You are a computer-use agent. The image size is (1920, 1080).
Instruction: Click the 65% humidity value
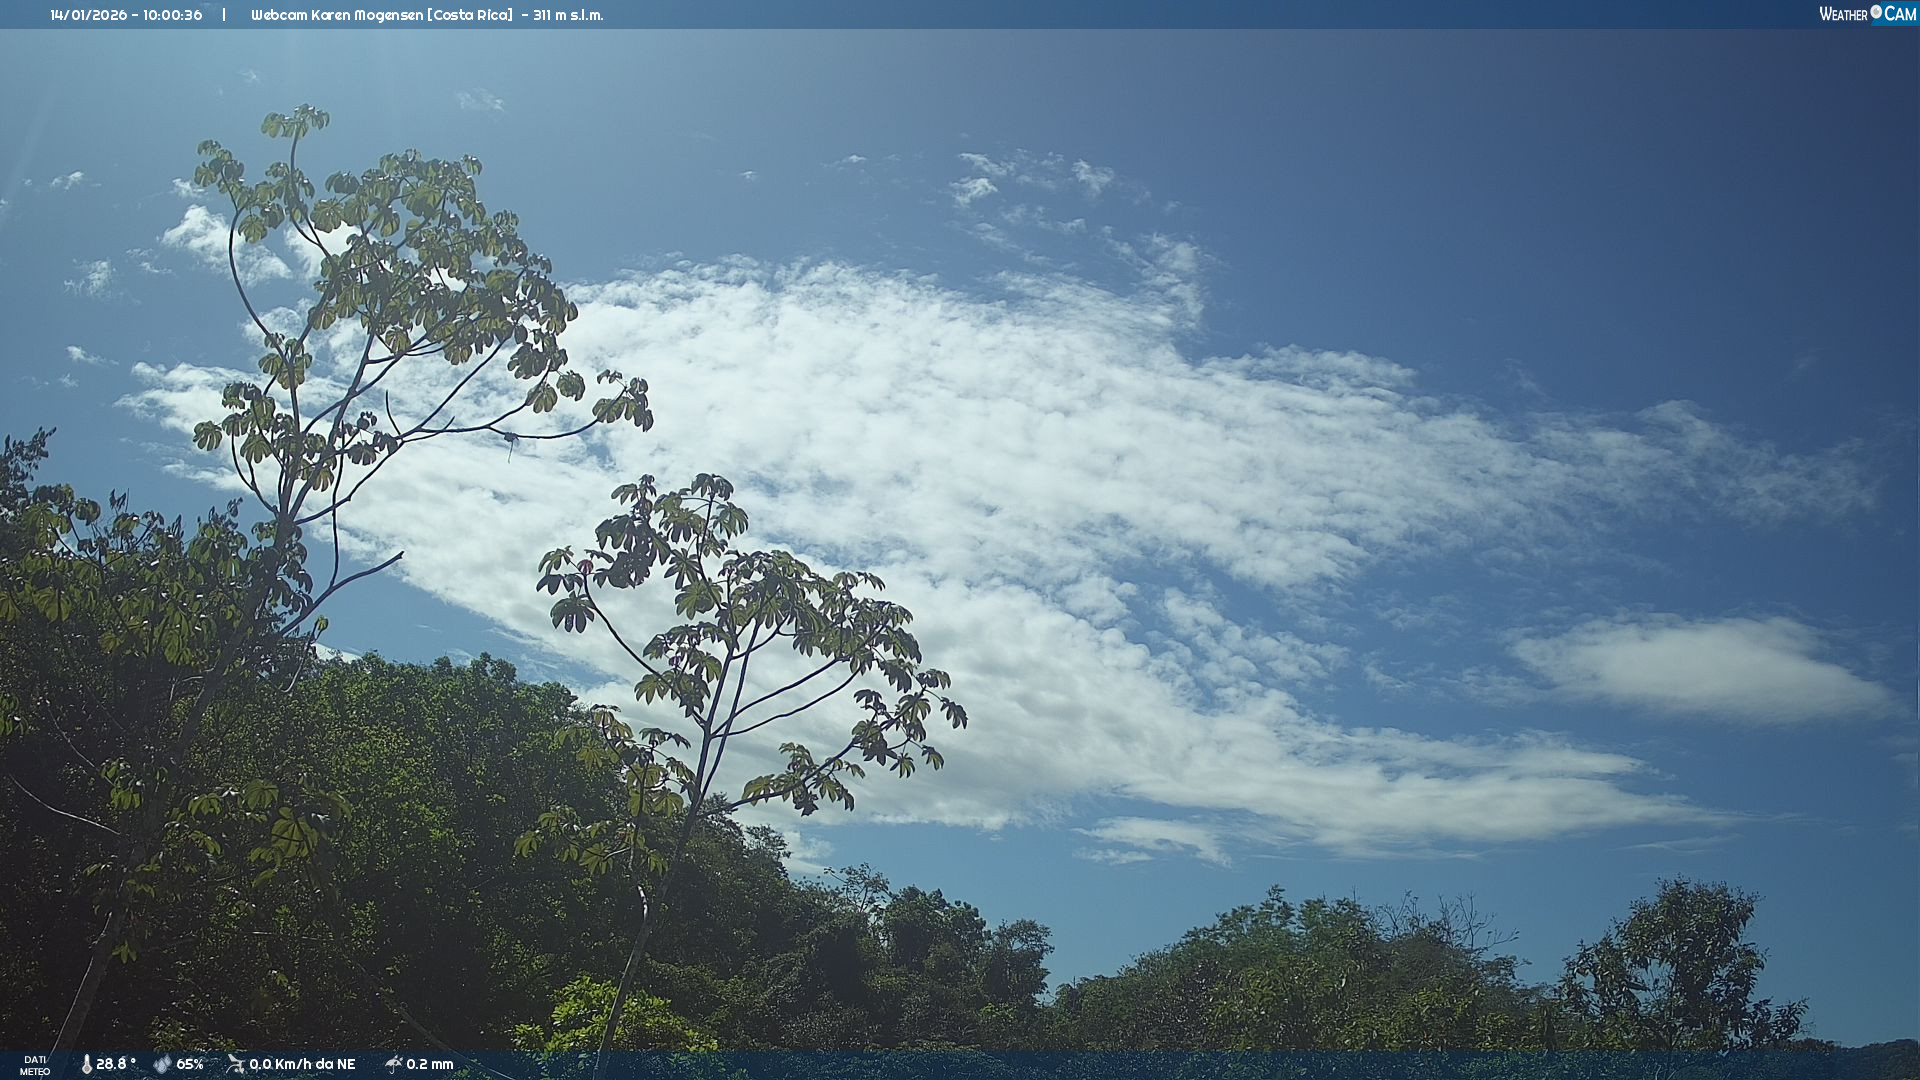click(x=190, y=1065)
